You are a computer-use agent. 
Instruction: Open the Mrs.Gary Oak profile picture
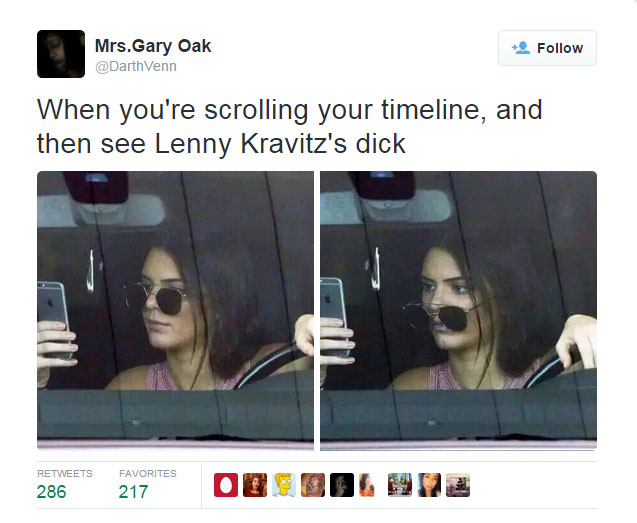[x=61, y=54]
